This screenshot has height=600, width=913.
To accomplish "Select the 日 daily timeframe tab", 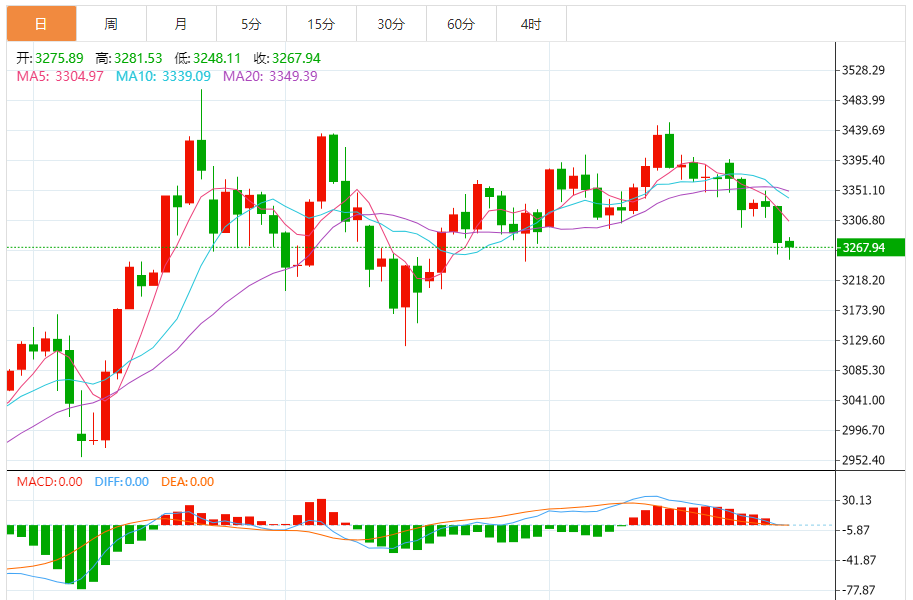I will click(41, 24).
